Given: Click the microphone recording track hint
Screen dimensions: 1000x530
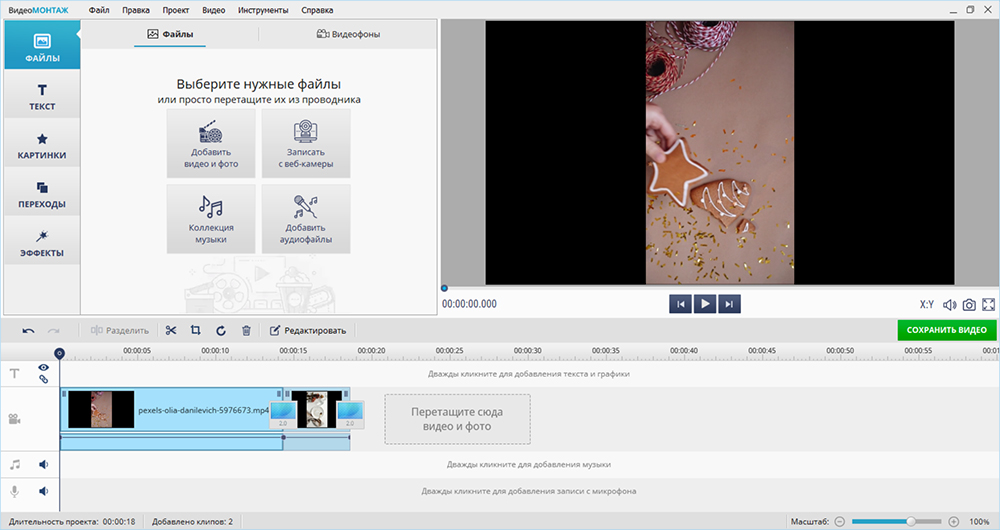Looking at the screenshot, I should pyautogui.click(x=529, y=491).
